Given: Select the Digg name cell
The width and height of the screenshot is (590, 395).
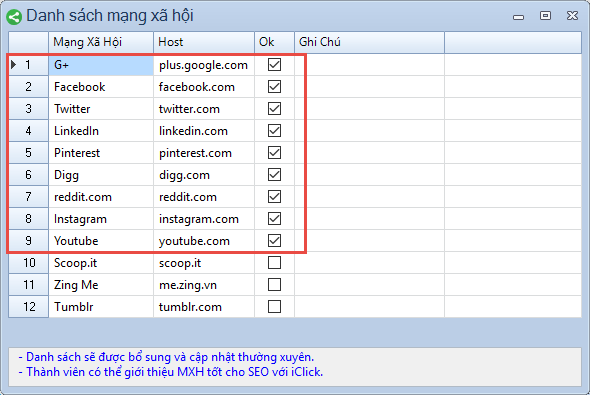Looking at the screenshot, I should click(x=101, y=175).
